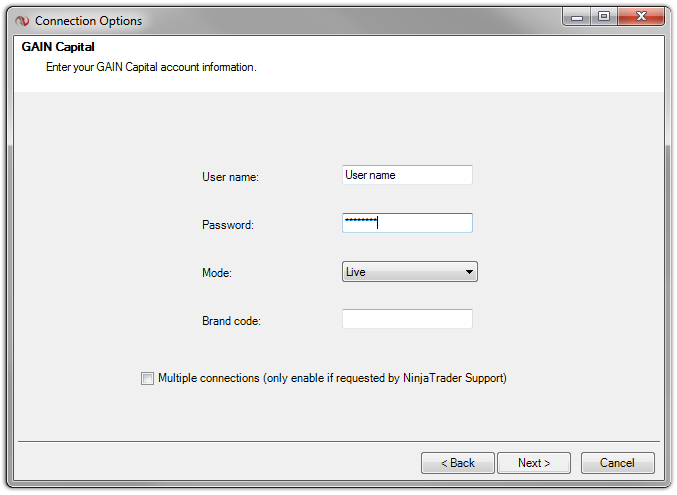
Task: Click the 'Mode:' label
Action: 217,273
